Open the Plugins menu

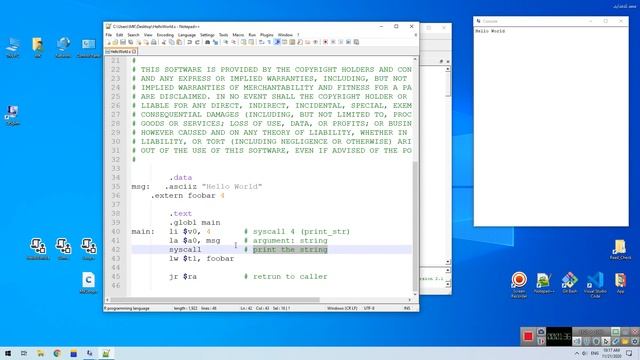(x=267, y=35)
